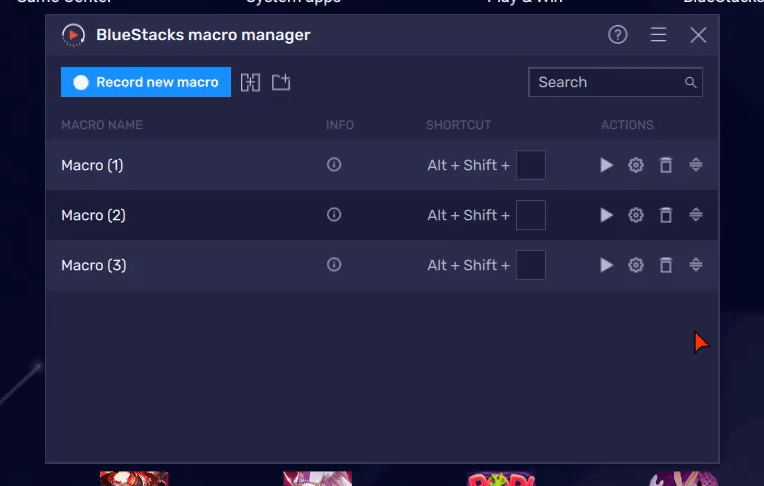Open the hamburger menu icon
The width and height of the screenshot is (764, 486).
click(x=658, y=35)
